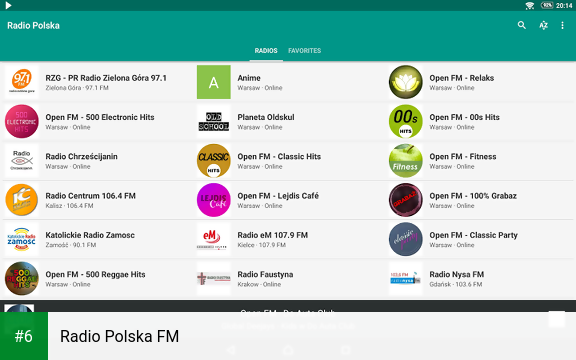The height and width of the screenshot is (360, 576).
Task: Tap the Classic Party blue logo
Action: (x=406, y=239)
